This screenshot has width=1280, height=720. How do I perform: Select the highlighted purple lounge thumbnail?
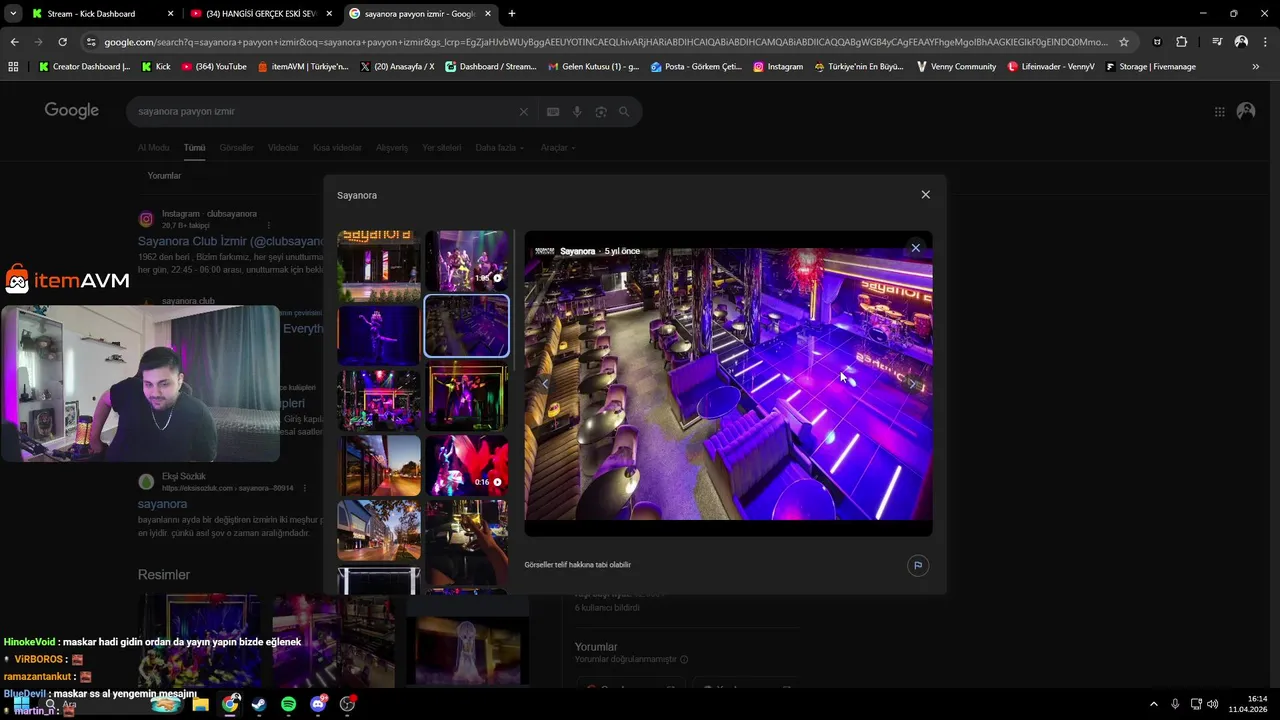click(467, 326)
